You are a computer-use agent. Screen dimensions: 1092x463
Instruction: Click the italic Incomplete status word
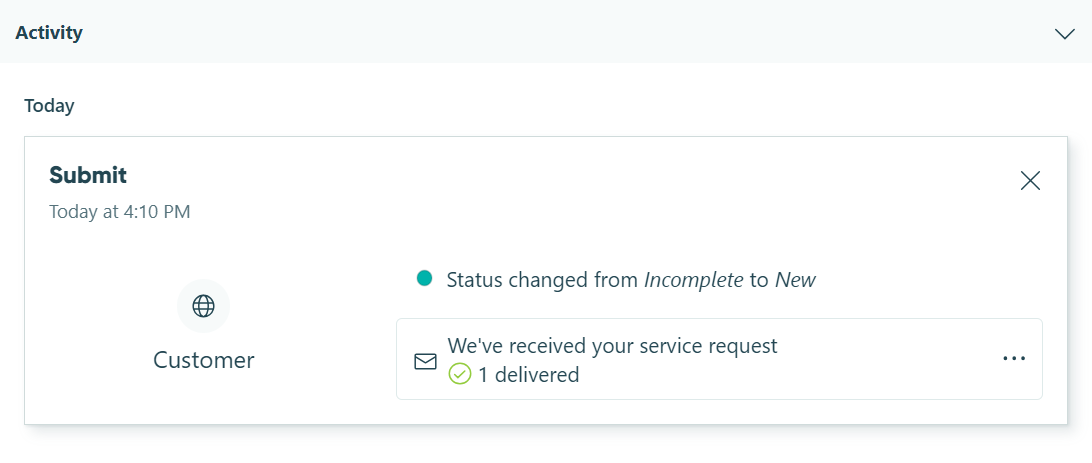(x=694, y=280)
